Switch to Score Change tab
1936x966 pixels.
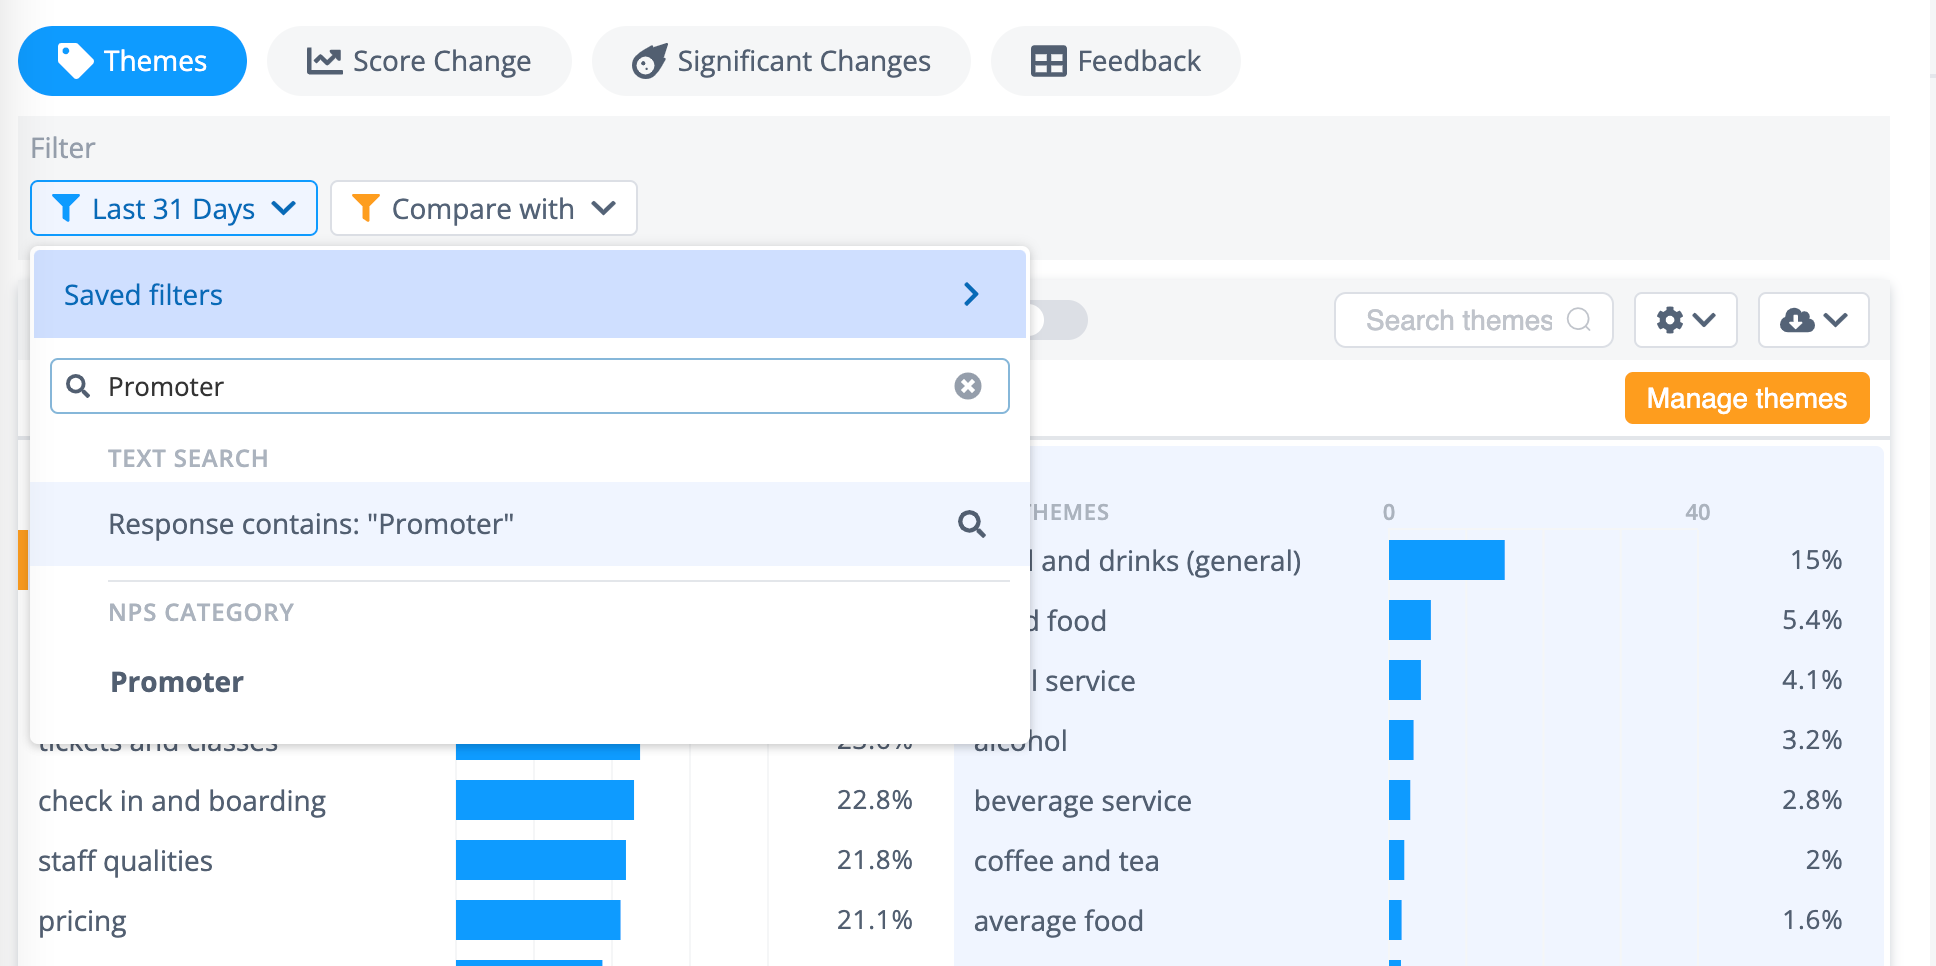coord(419,61)
